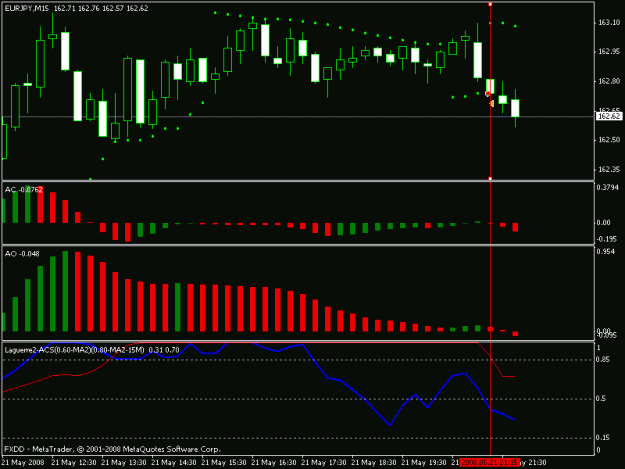Click the 162.50 price scale label
This screenshot has width=625, height=469.
[x=609, y=140]
